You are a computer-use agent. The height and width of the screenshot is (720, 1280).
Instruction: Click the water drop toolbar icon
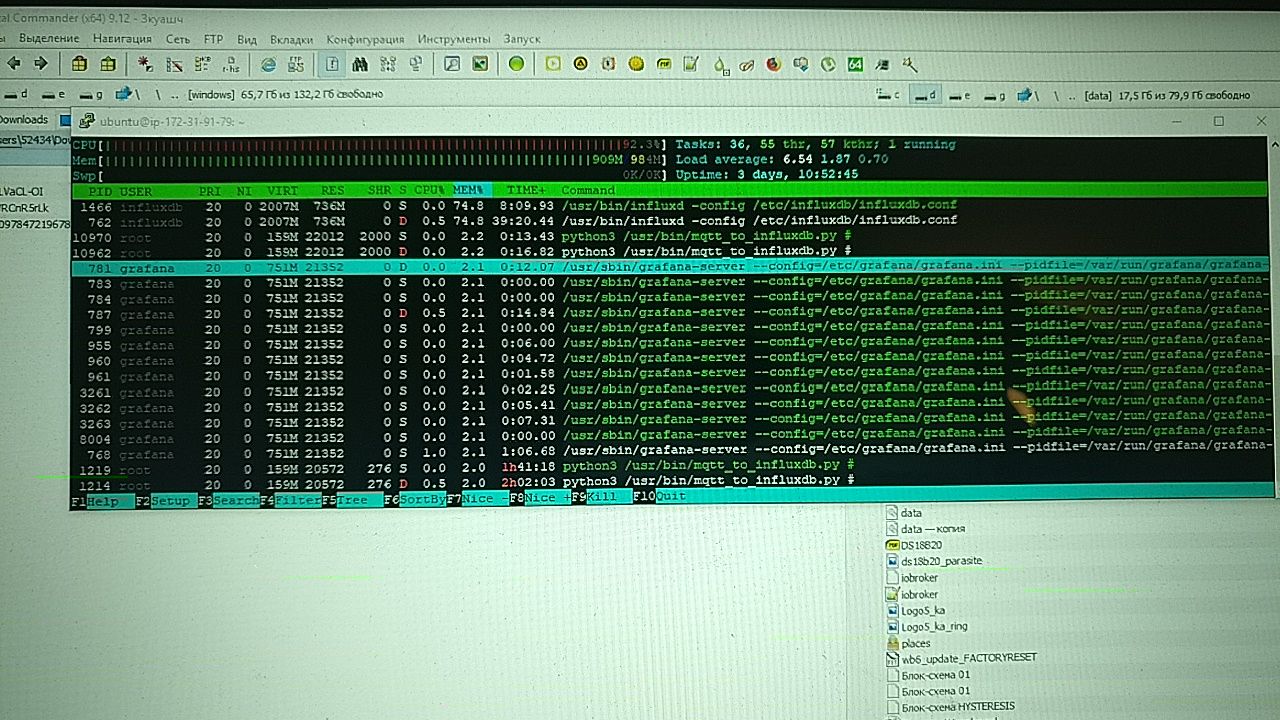(x=719, y=64)
